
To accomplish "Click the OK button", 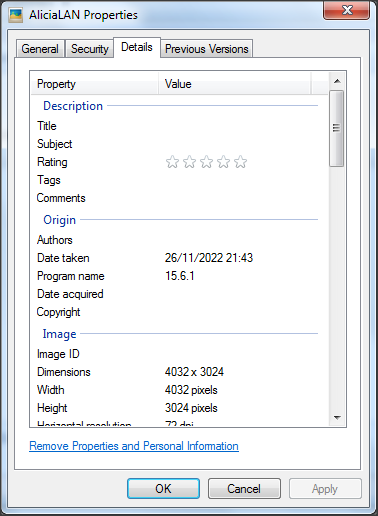I will 163,489.
